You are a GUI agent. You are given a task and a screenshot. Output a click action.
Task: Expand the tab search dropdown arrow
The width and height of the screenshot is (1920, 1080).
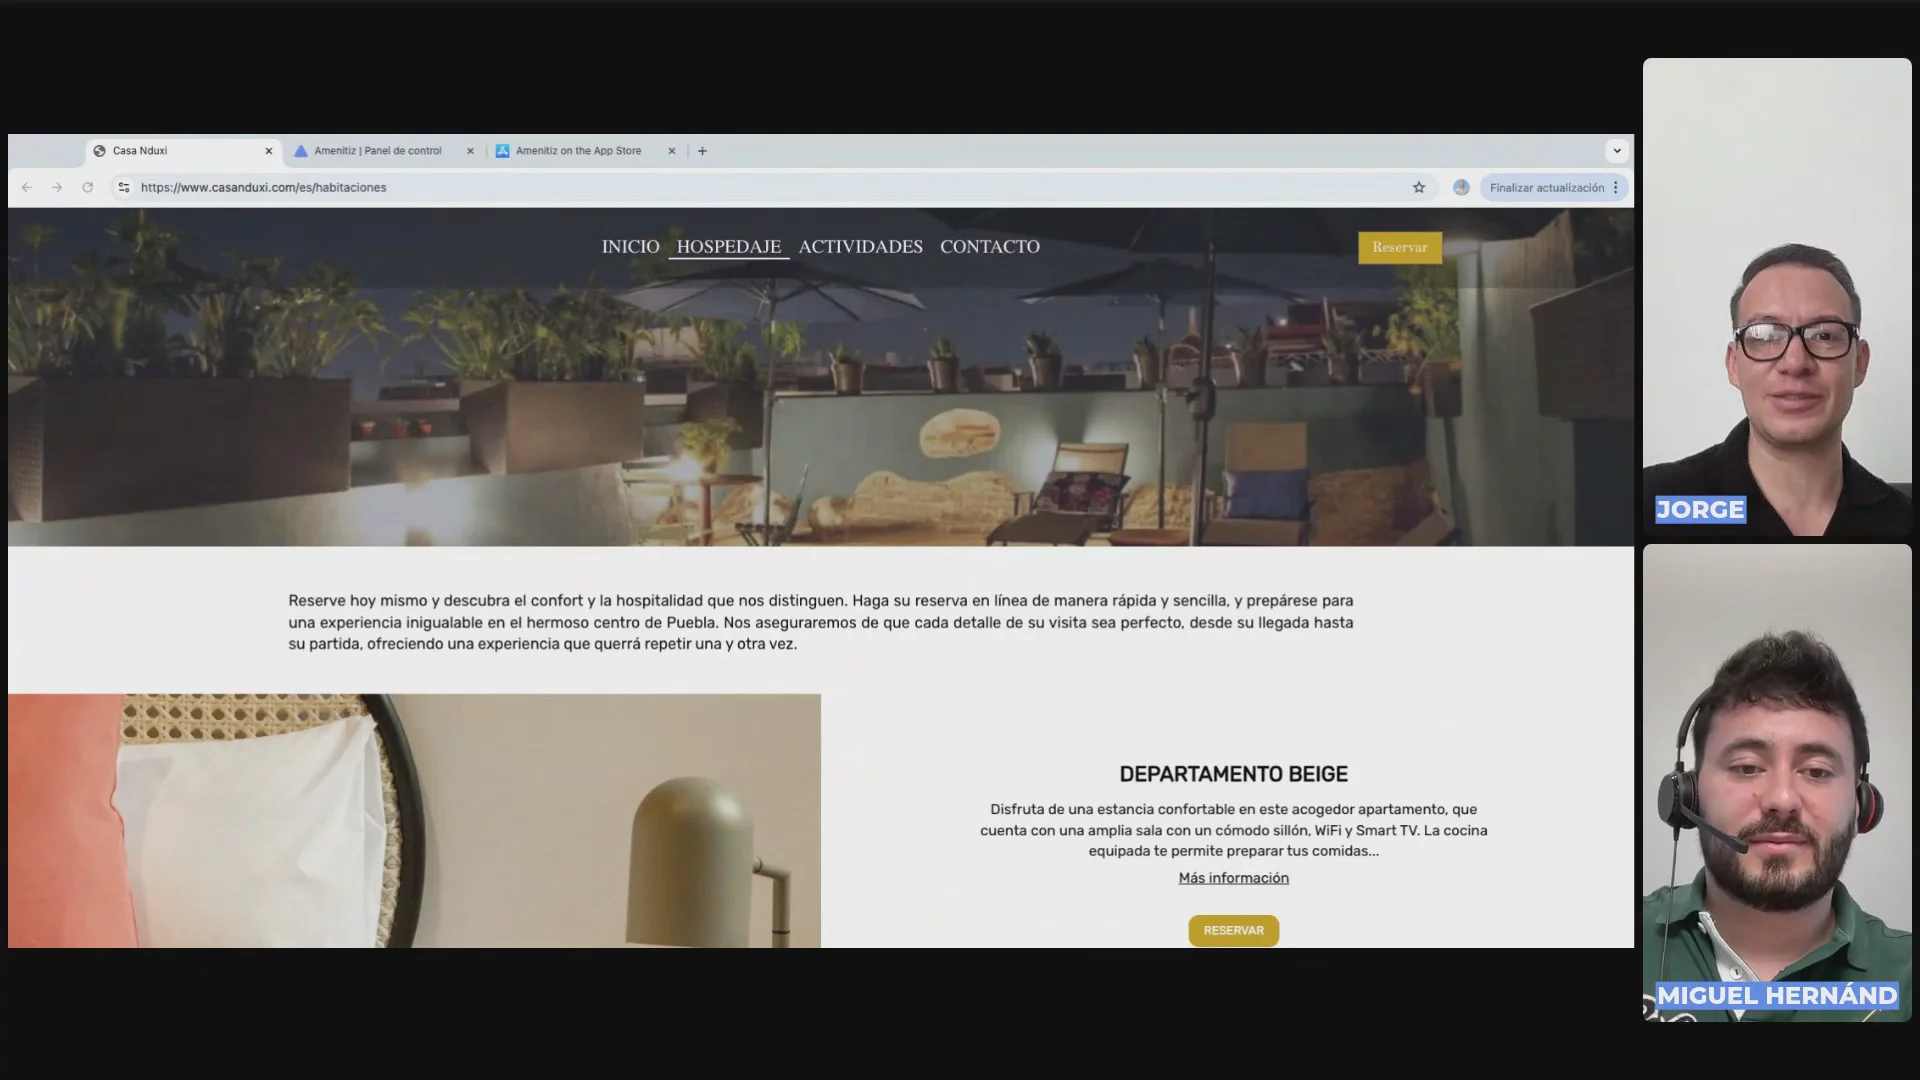1616,151
